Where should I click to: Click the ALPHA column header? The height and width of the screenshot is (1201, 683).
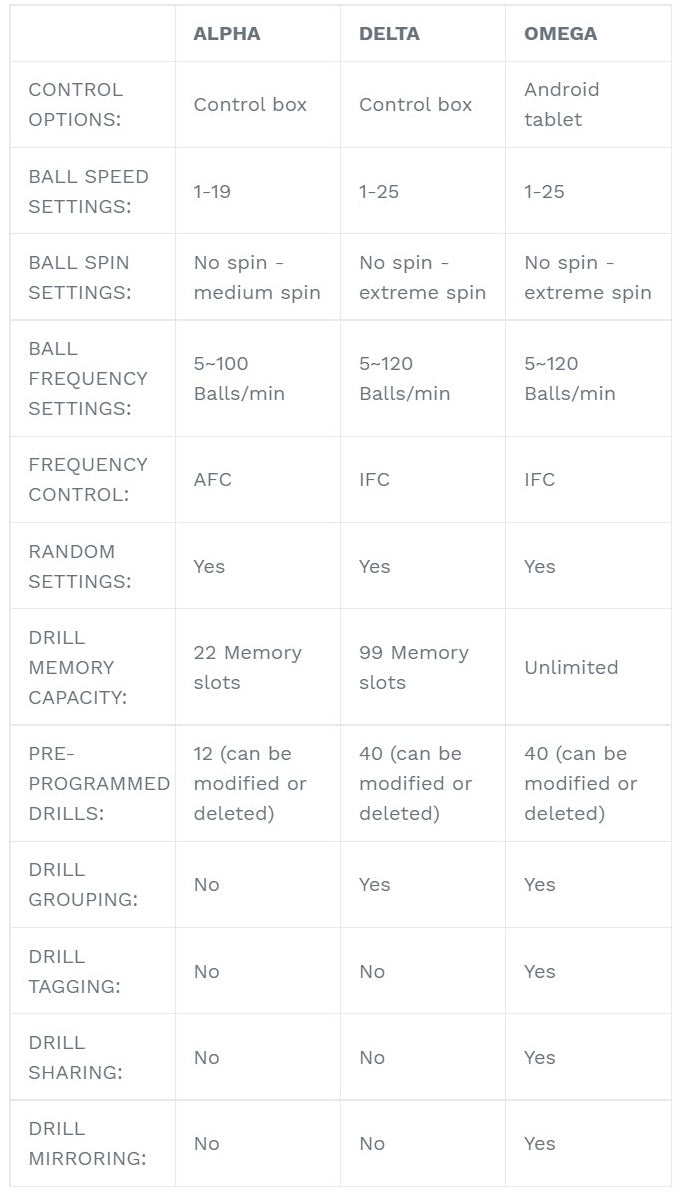click(227, 33)
